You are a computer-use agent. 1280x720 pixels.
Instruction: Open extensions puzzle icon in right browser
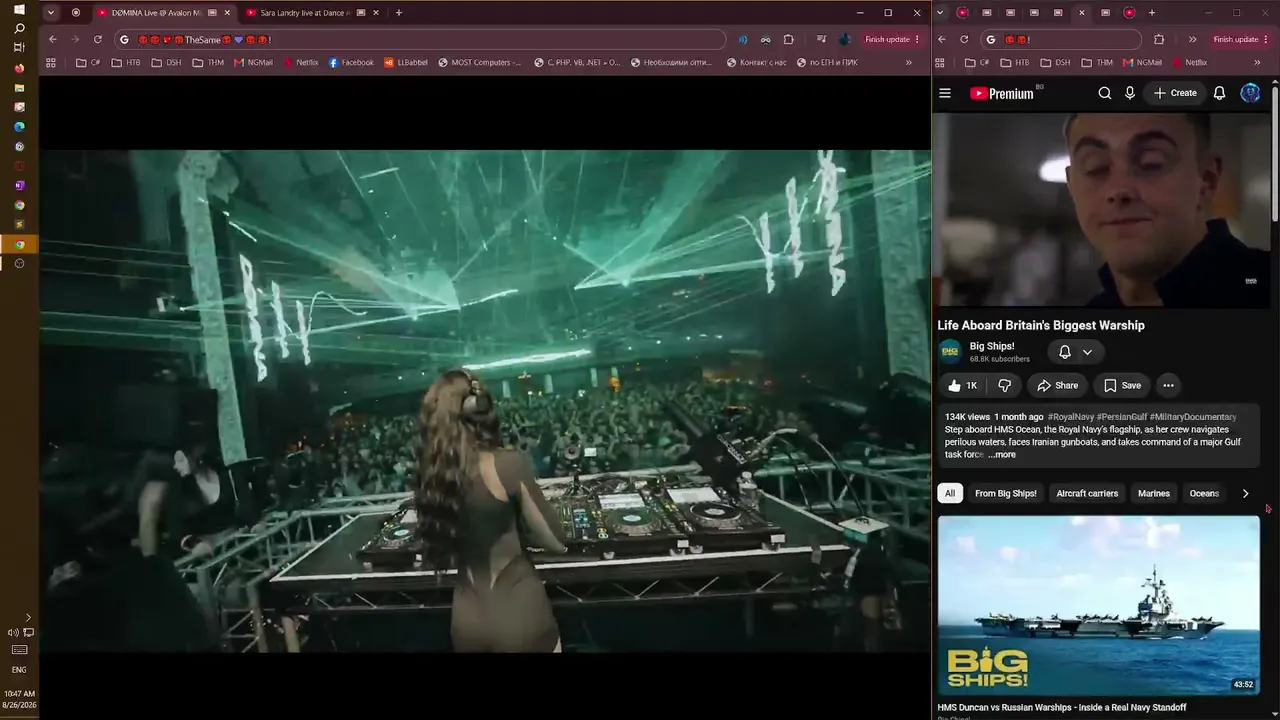click(1159, 39)
